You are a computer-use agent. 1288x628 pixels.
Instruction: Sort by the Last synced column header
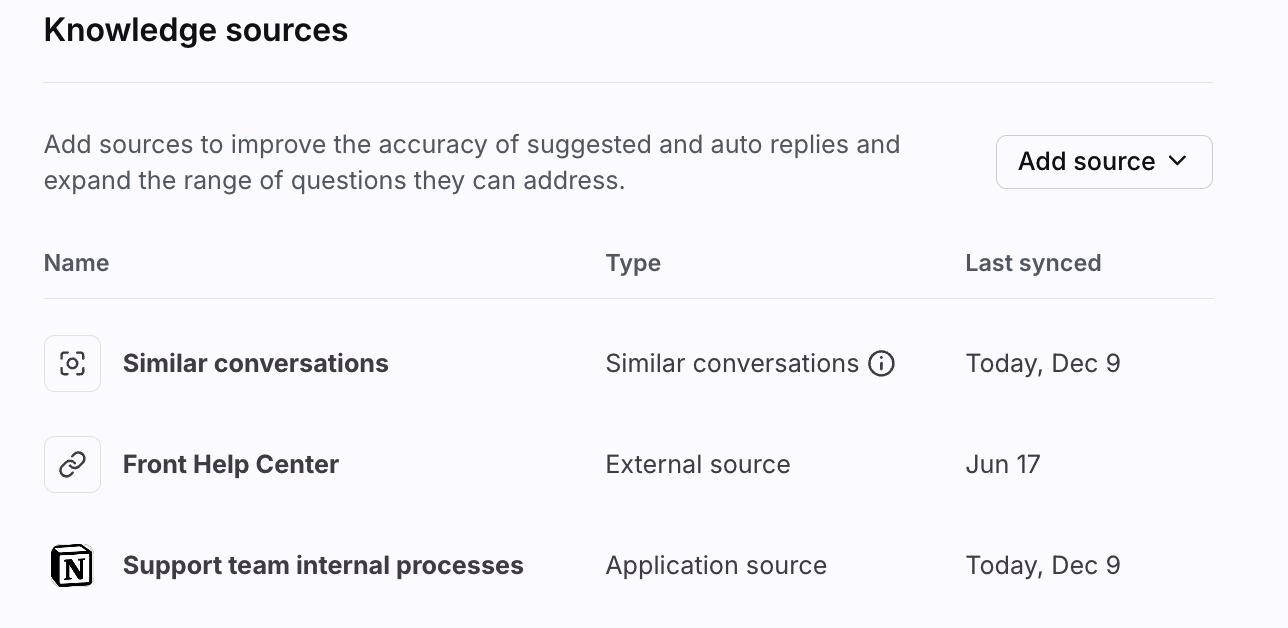(x=1033, y=263)
